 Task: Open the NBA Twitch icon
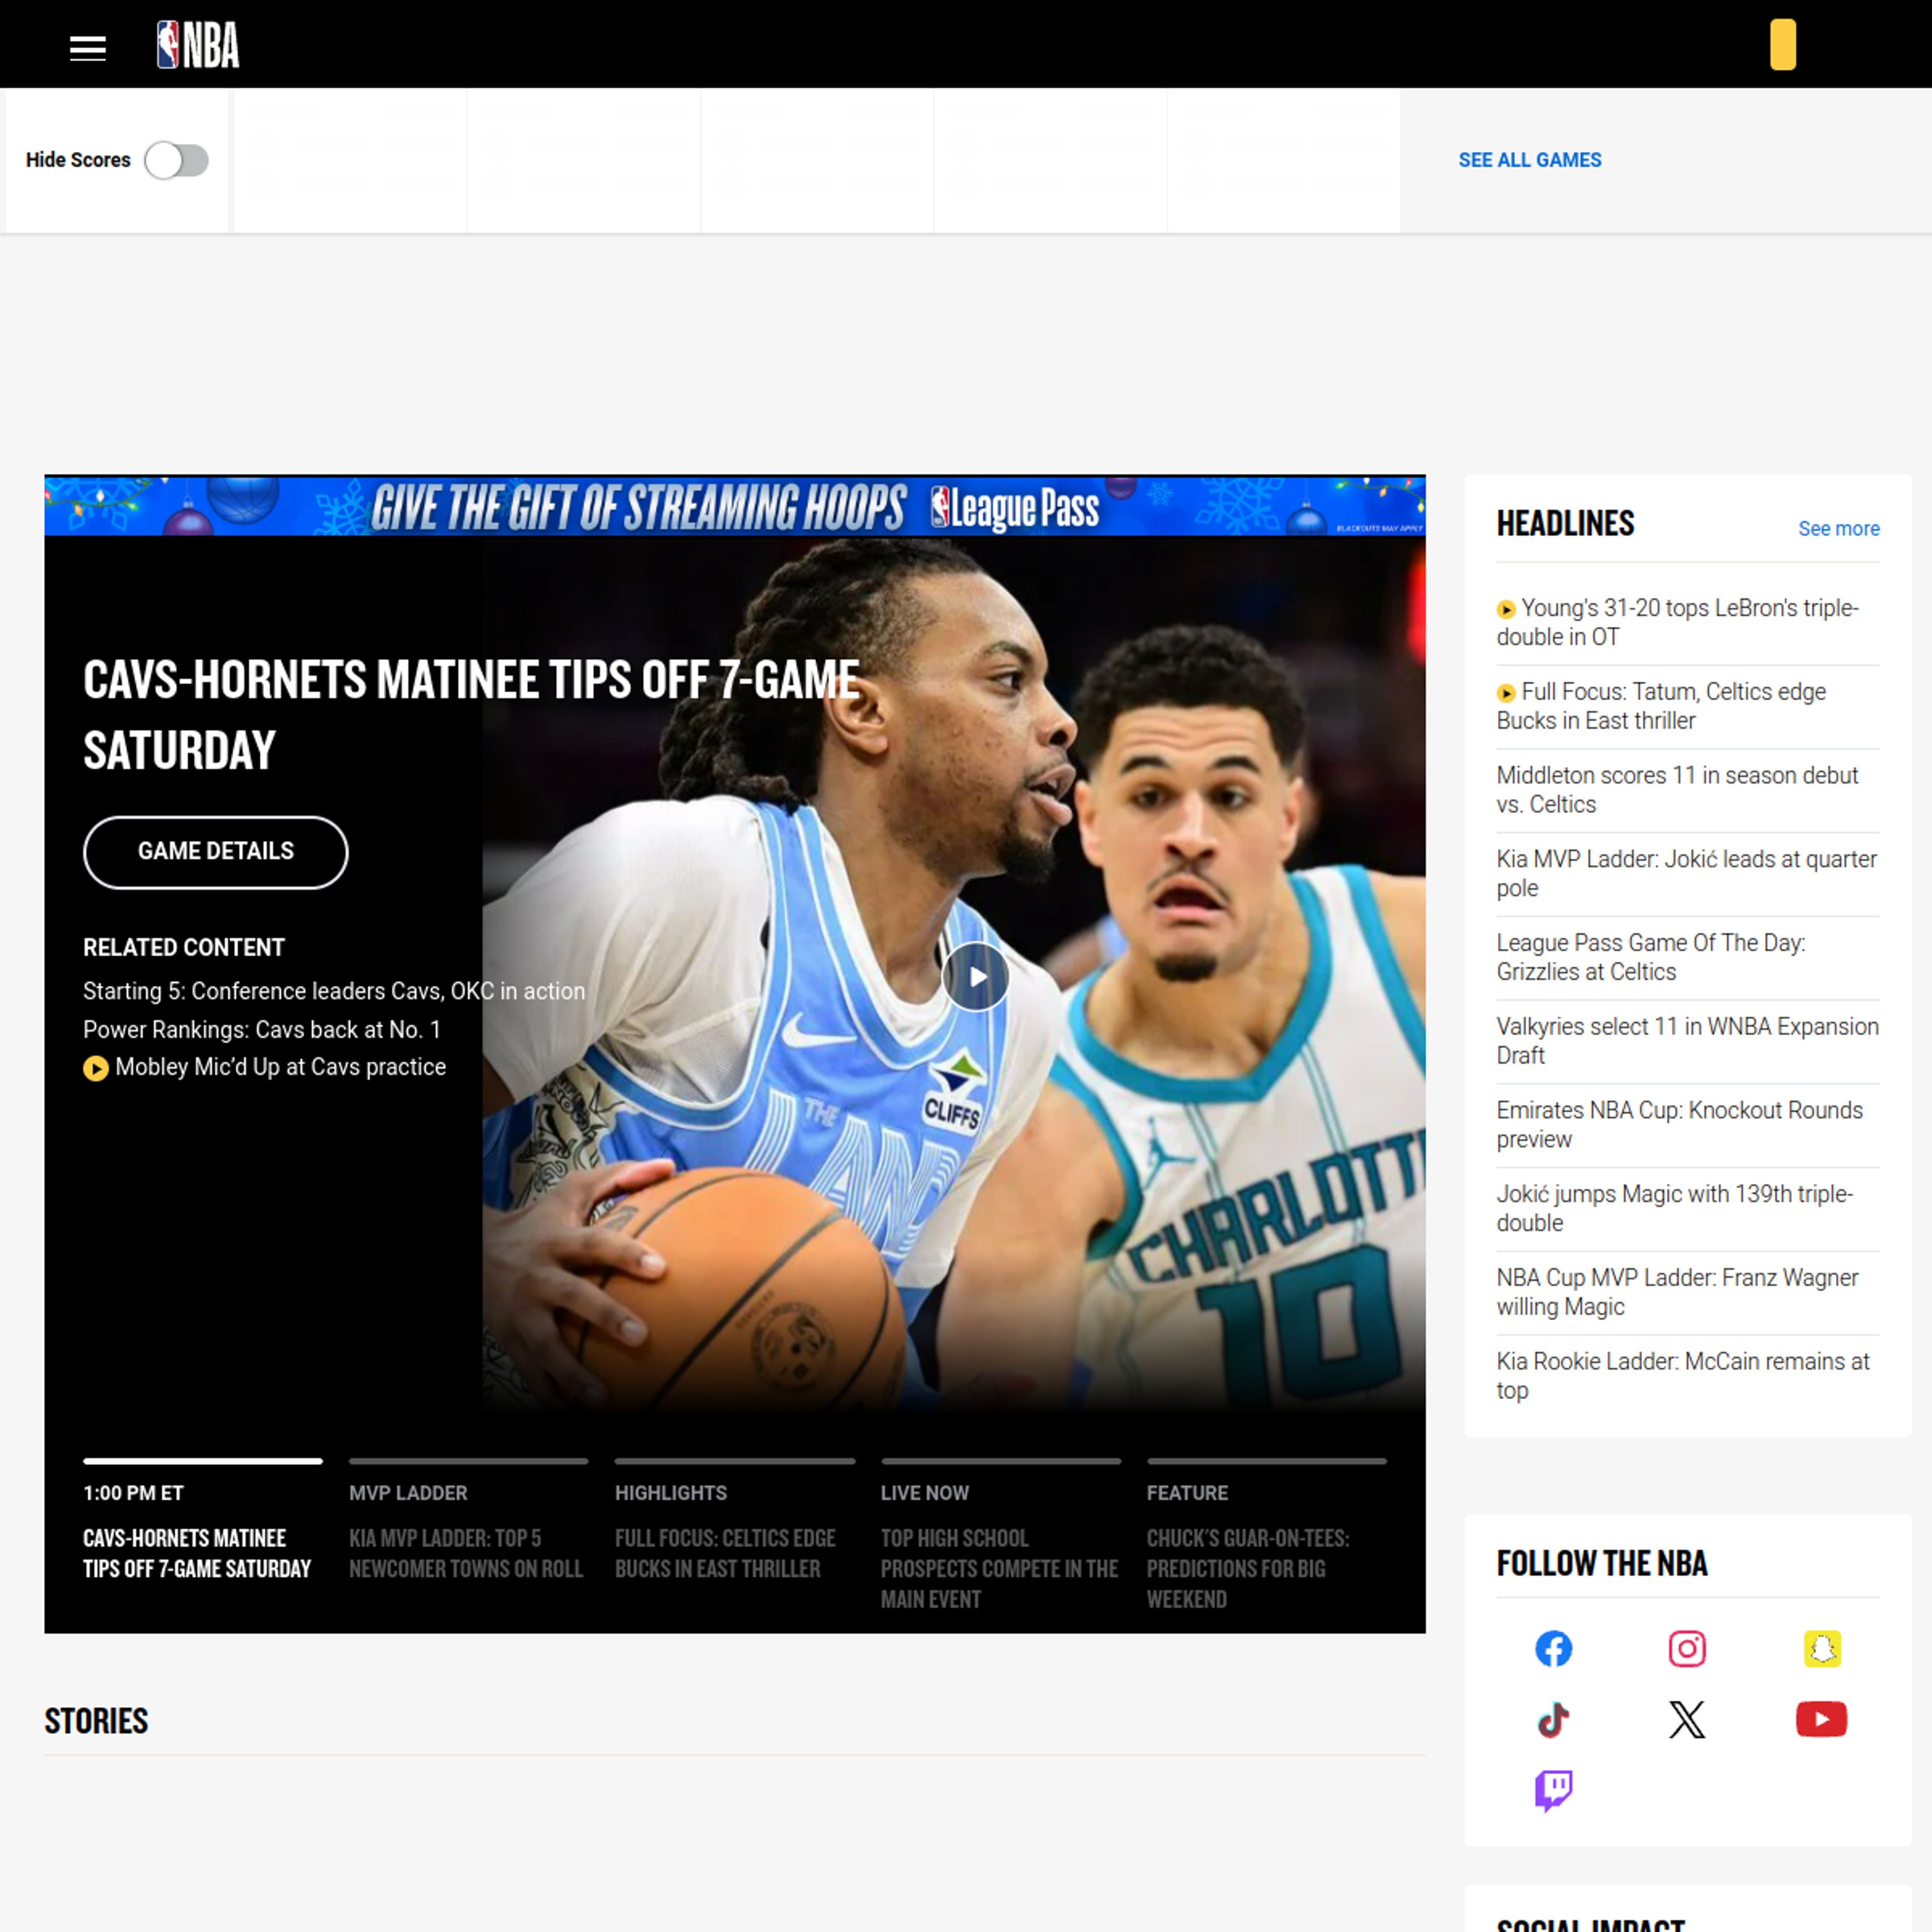click(x=1553, y=1791)
